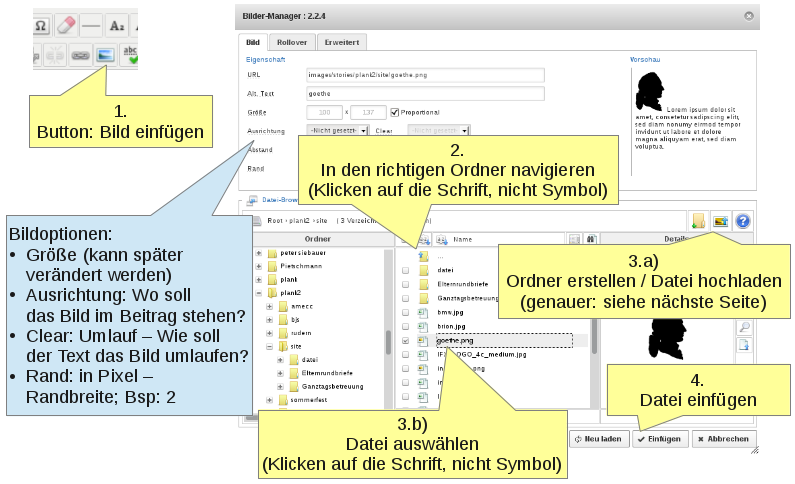Expand the petersiebauer folder tree node
The height and width of the screenshot is (484, 795).
(259, 253)
